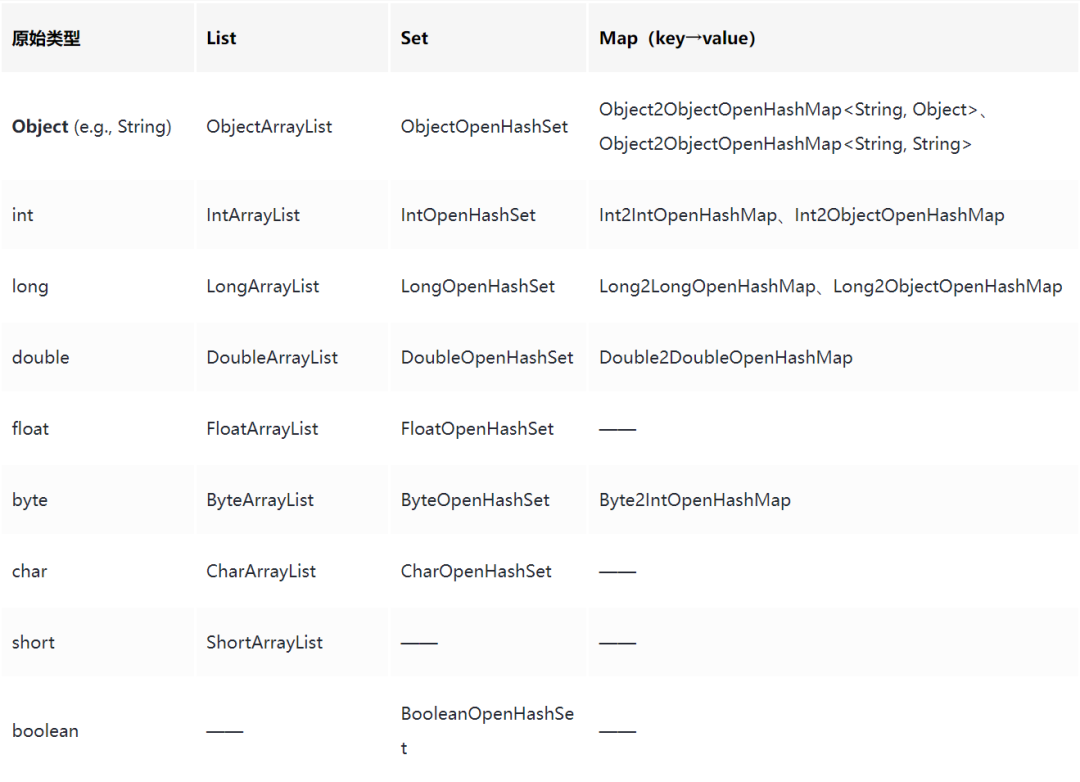
Task: Click the DoubleOpenHashSet cell
Action: pyautogui.click(x=487, y=358)
